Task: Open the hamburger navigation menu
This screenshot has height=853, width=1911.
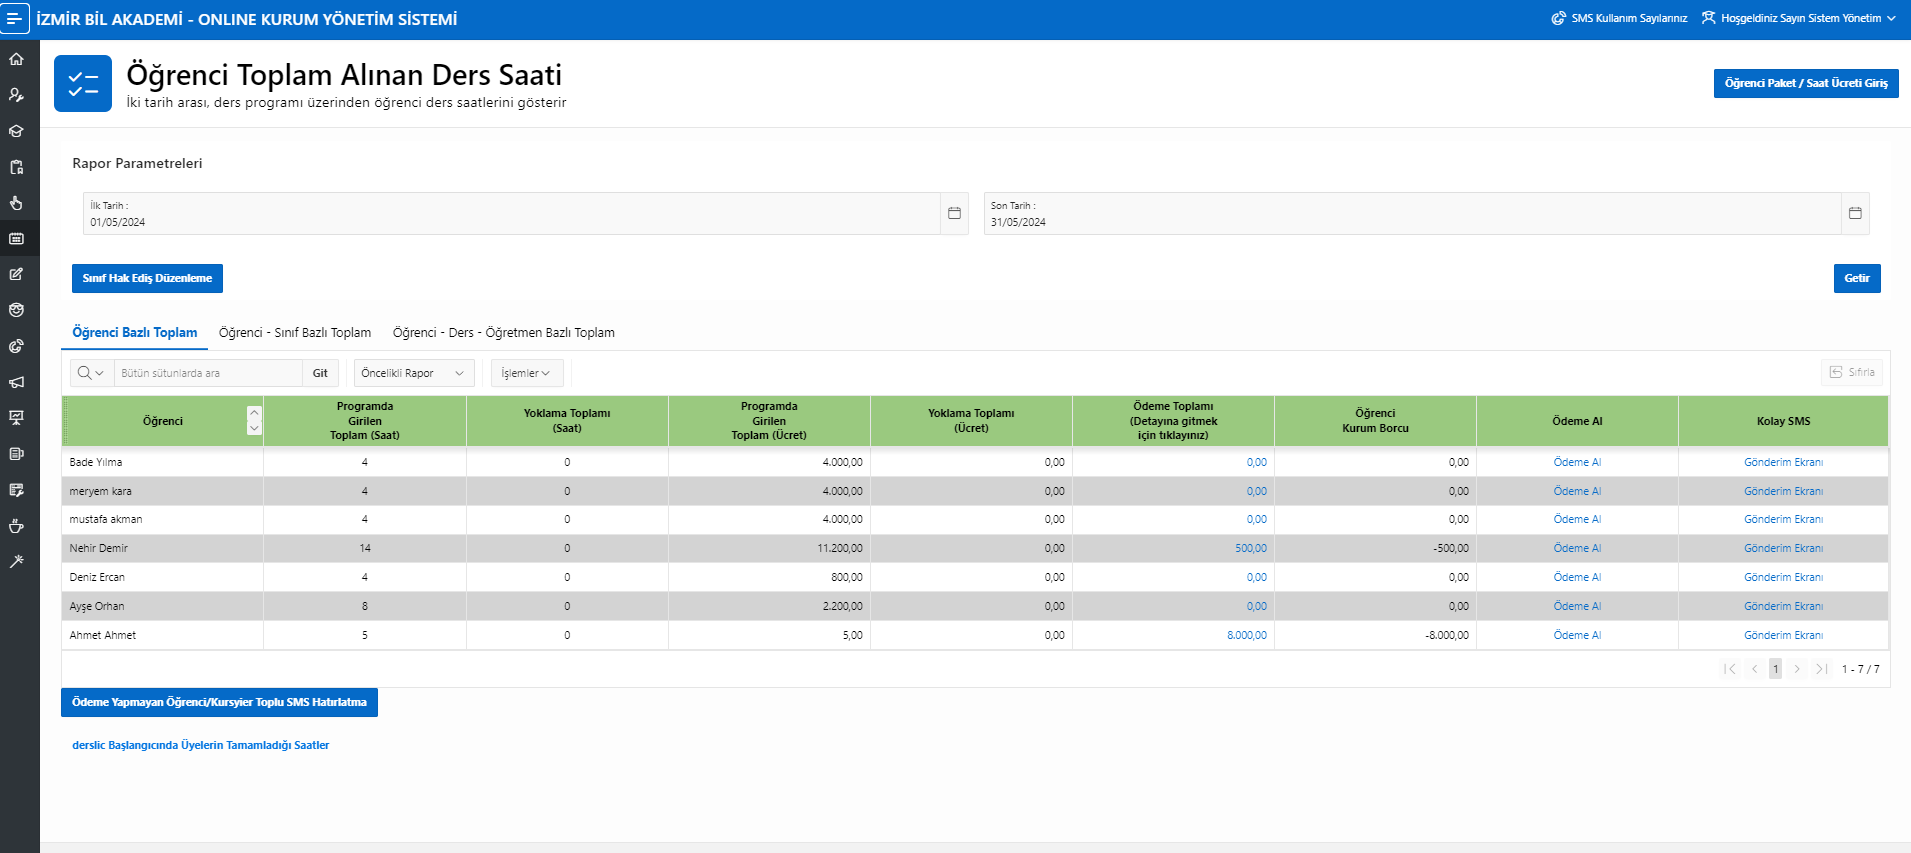Action: coord(14,19)
